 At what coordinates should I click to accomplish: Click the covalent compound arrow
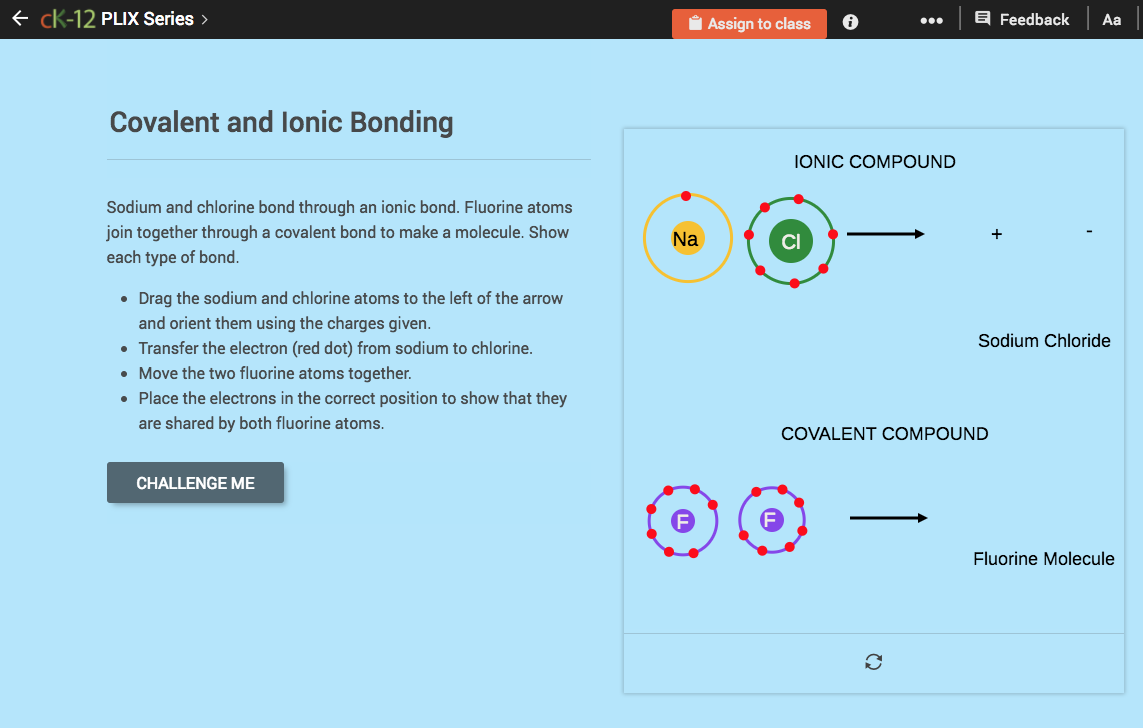(x=888, y=518)
